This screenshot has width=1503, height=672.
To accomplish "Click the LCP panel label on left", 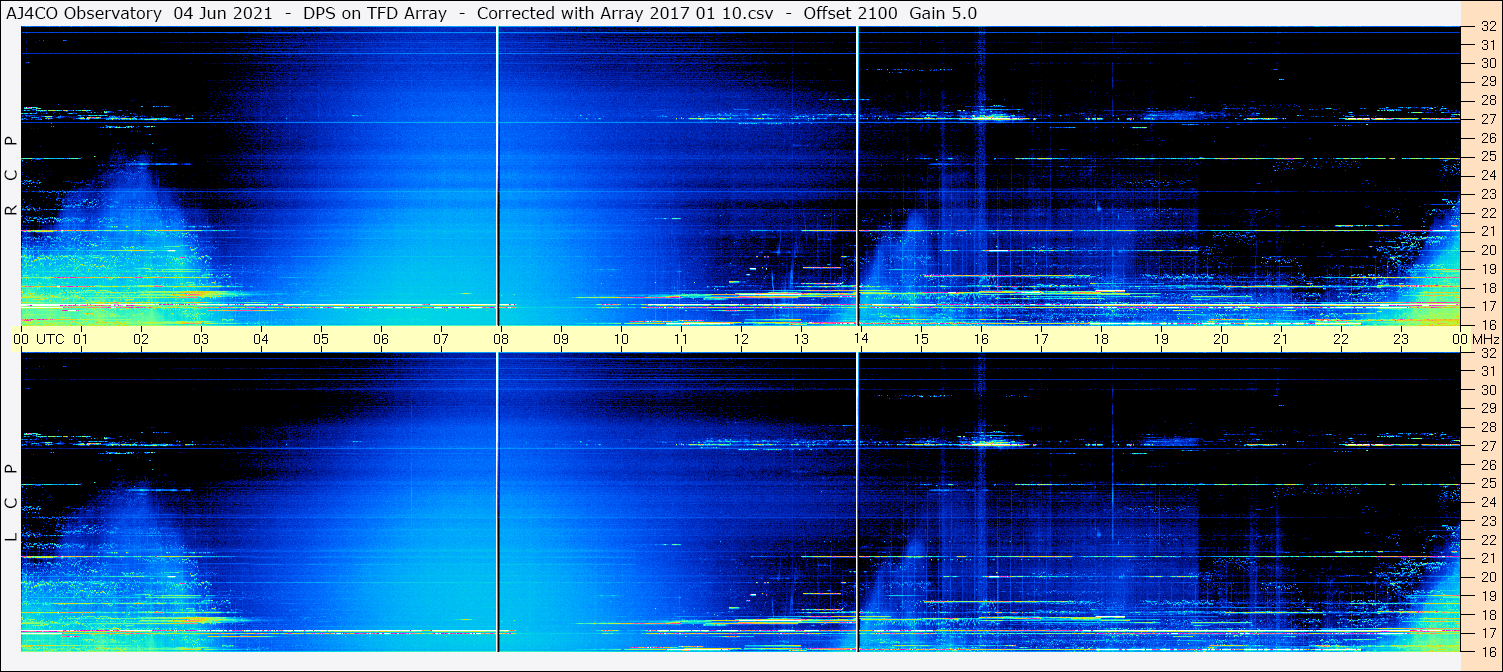I will (11, 503).
